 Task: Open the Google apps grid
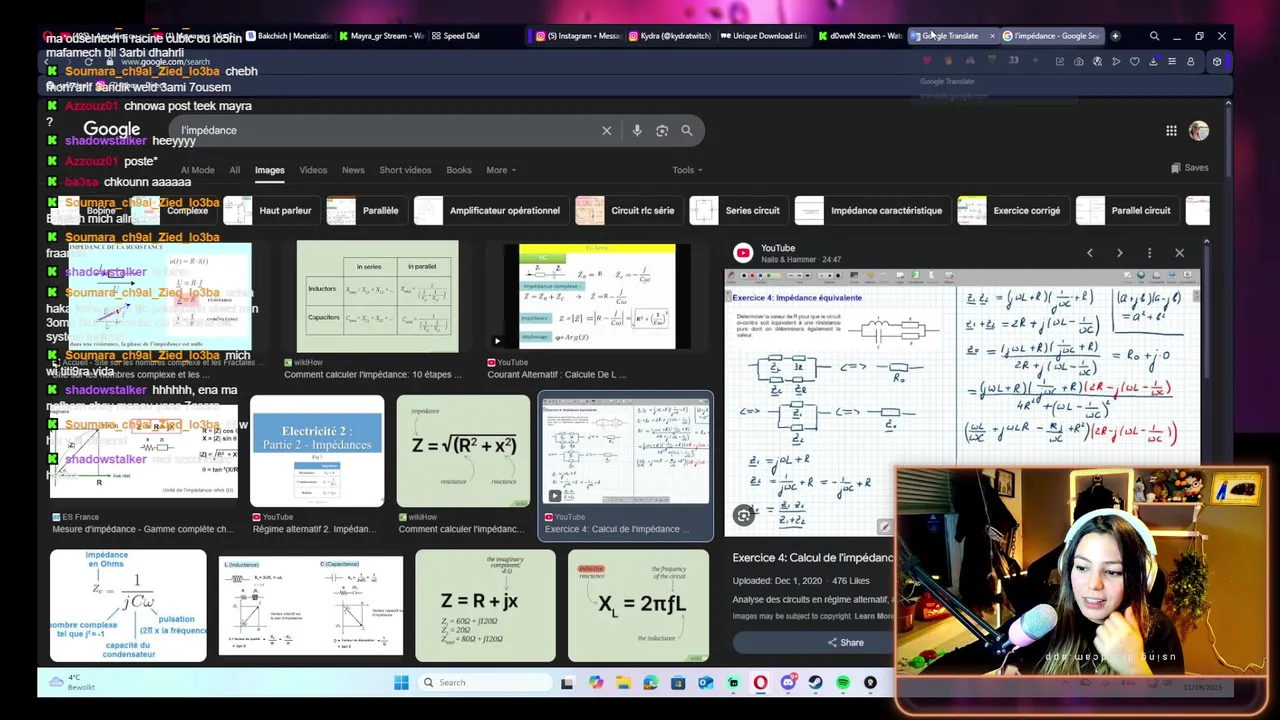click(1171, 130)
